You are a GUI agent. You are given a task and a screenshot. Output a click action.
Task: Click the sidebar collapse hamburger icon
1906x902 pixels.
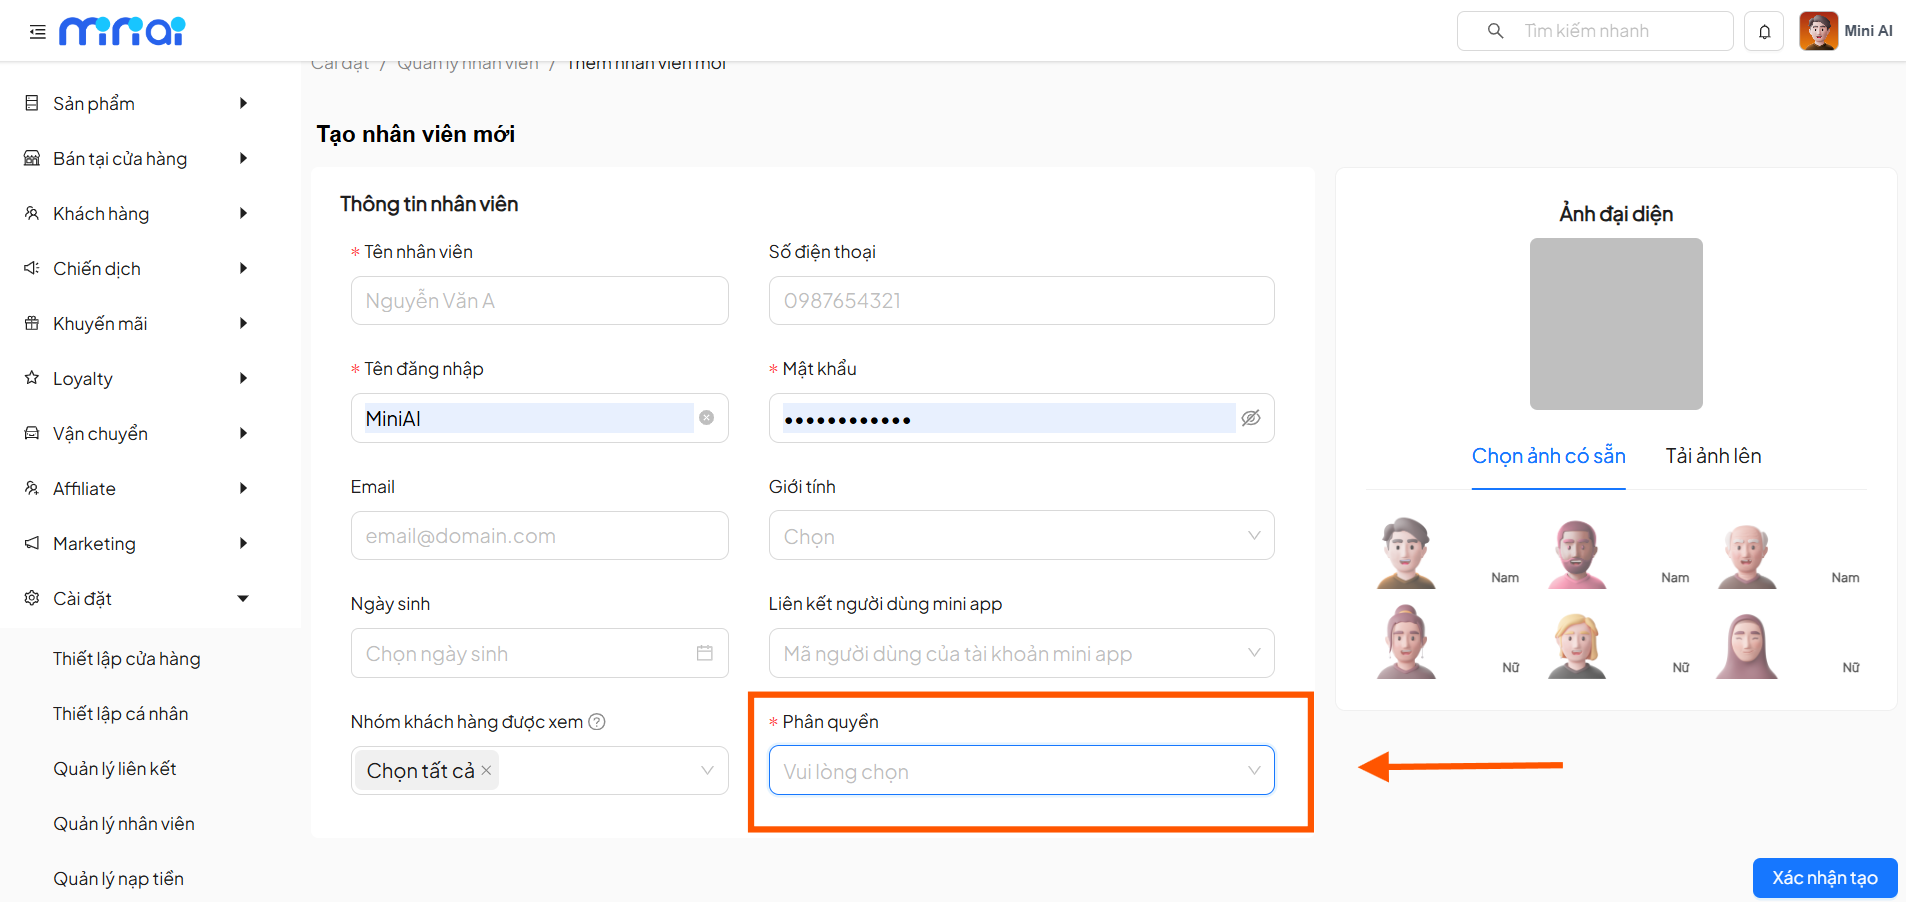pyautogui.click(x=37, y=31)
